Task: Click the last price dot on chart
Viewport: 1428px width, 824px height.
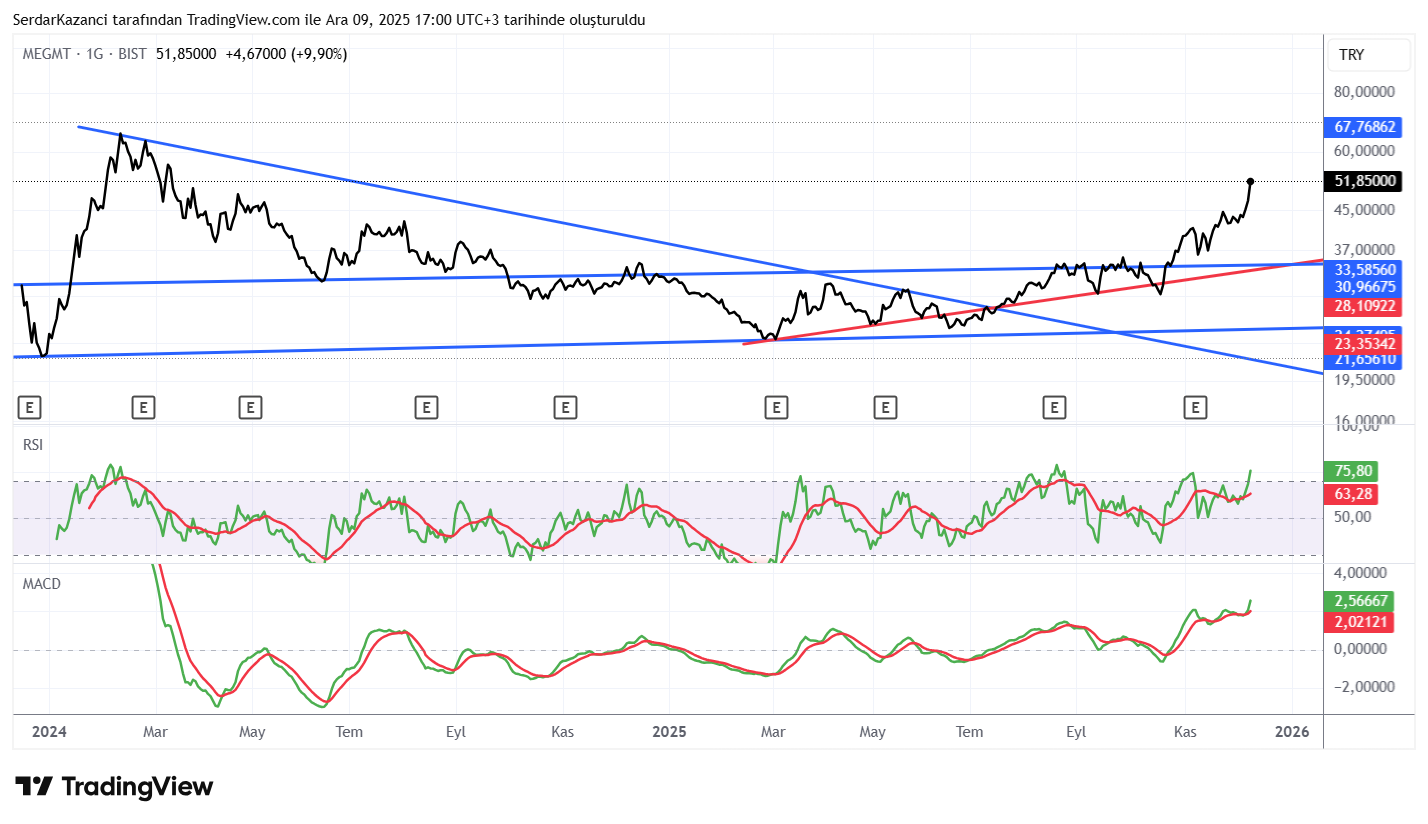Action: (1251, 181)
